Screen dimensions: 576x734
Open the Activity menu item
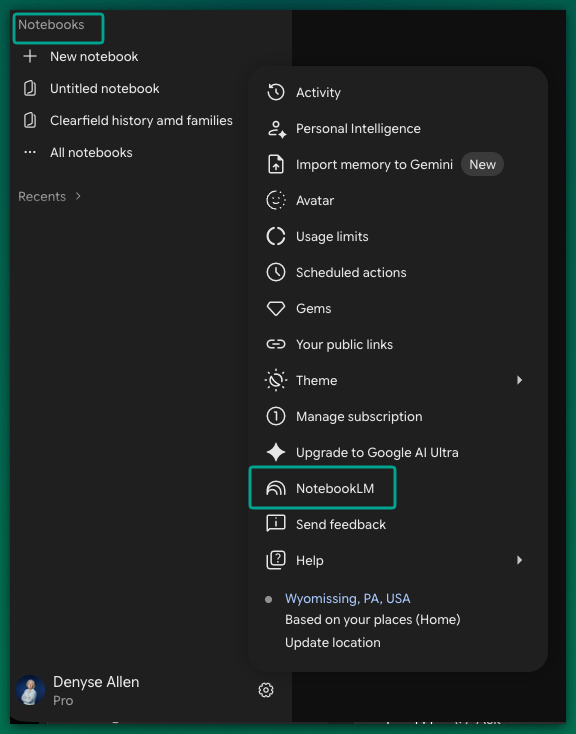click(x=398, y=92)
